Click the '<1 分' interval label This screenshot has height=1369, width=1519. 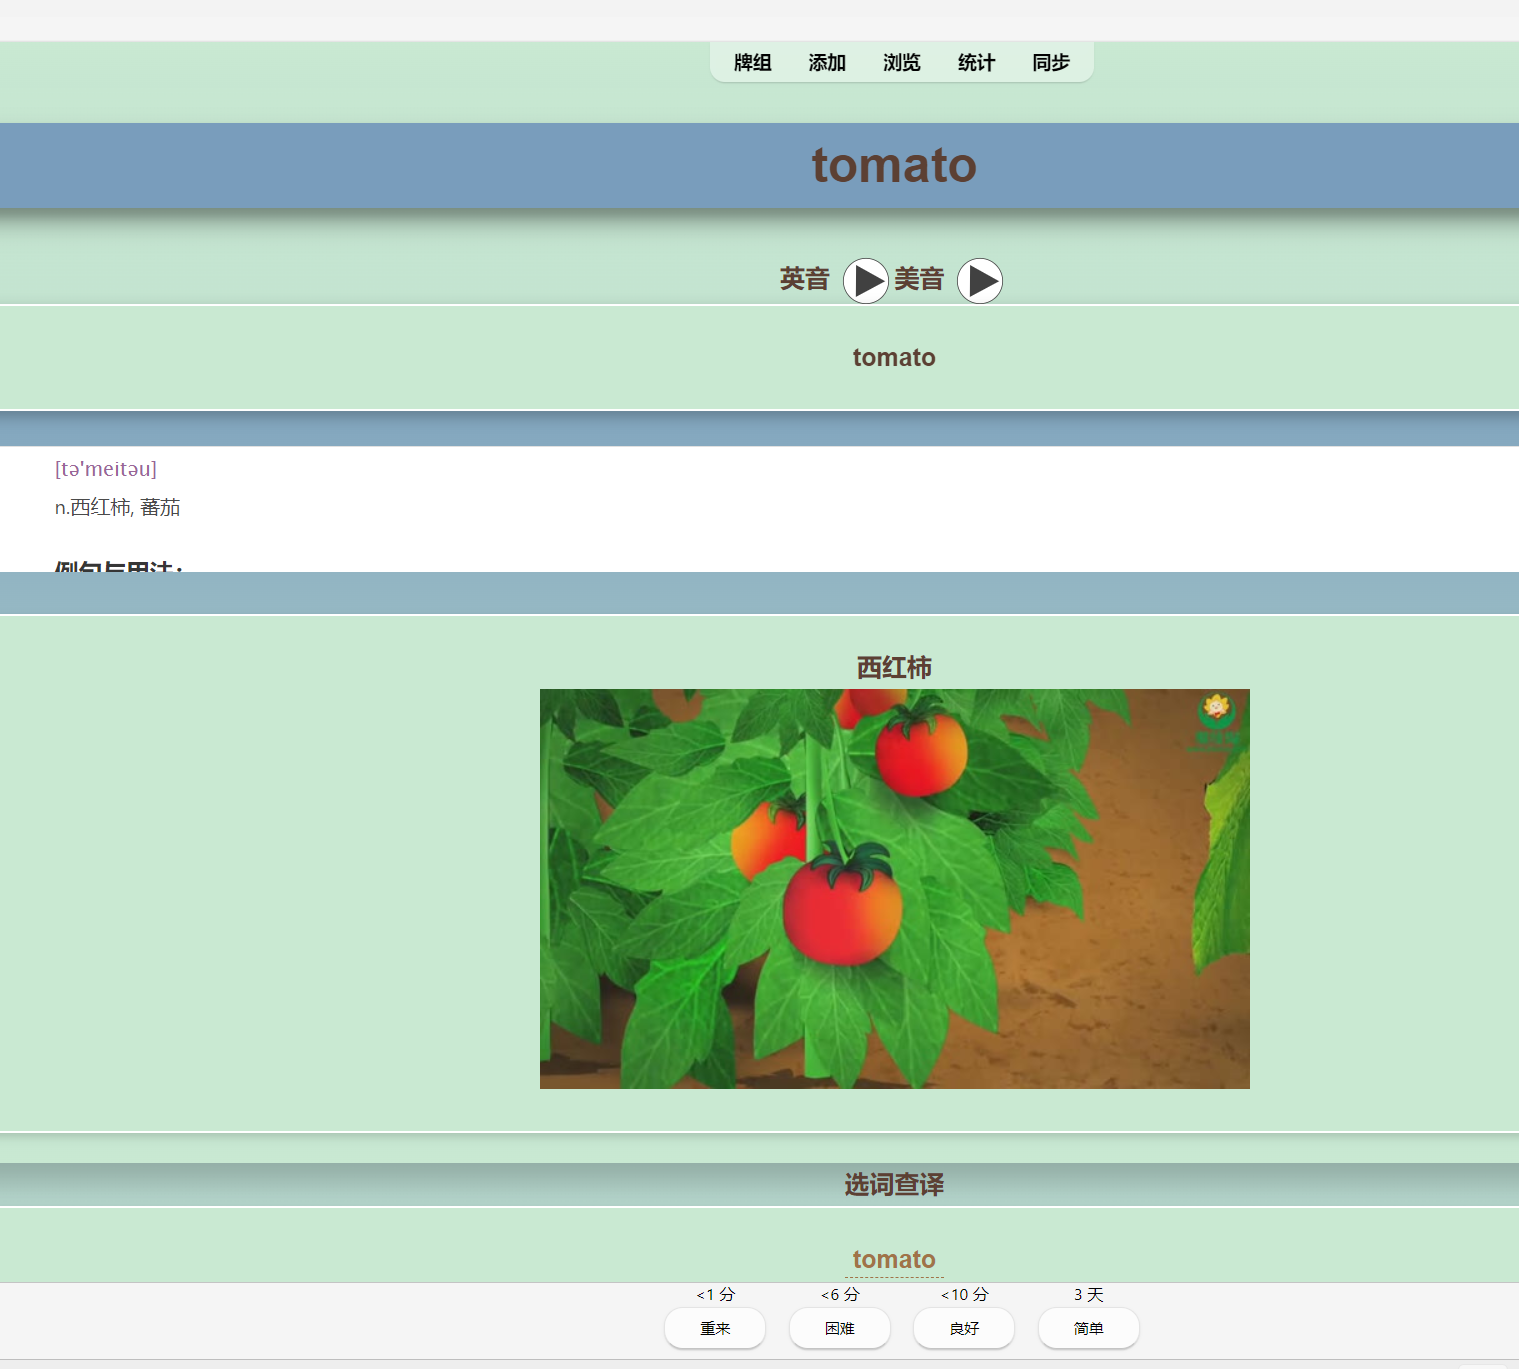(715, 1294)
